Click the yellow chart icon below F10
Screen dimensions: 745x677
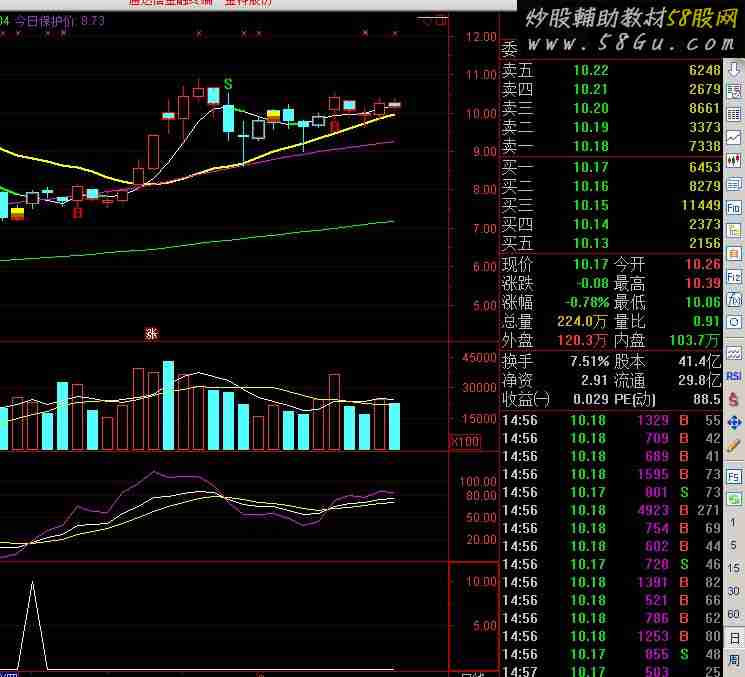click(x=734, y=231)
